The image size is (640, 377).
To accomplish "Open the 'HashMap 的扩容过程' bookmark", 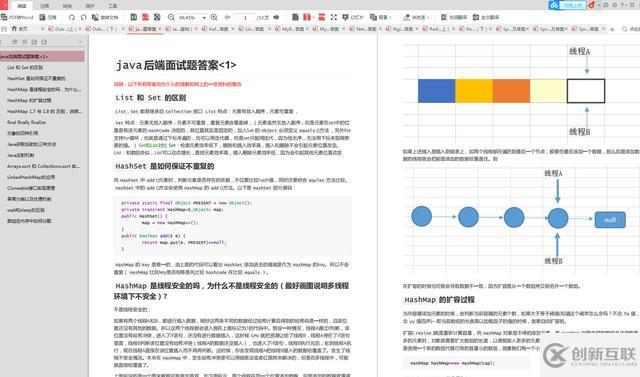I will point(29,100).
